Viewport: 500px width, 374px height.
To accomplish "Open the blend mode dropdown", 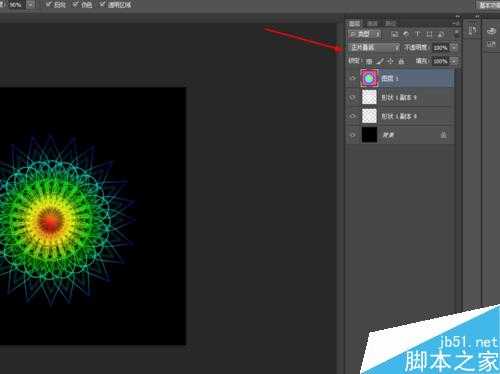I will (x=373, y=48).
